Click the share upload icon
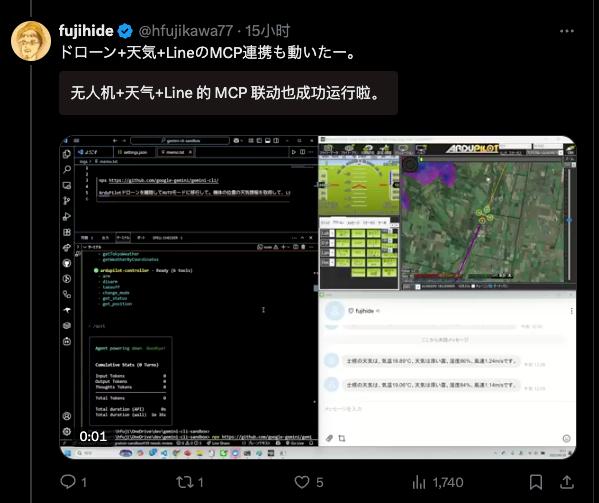Image resolution: width=599 pixels, height=503 pixels. pos(567,482)
